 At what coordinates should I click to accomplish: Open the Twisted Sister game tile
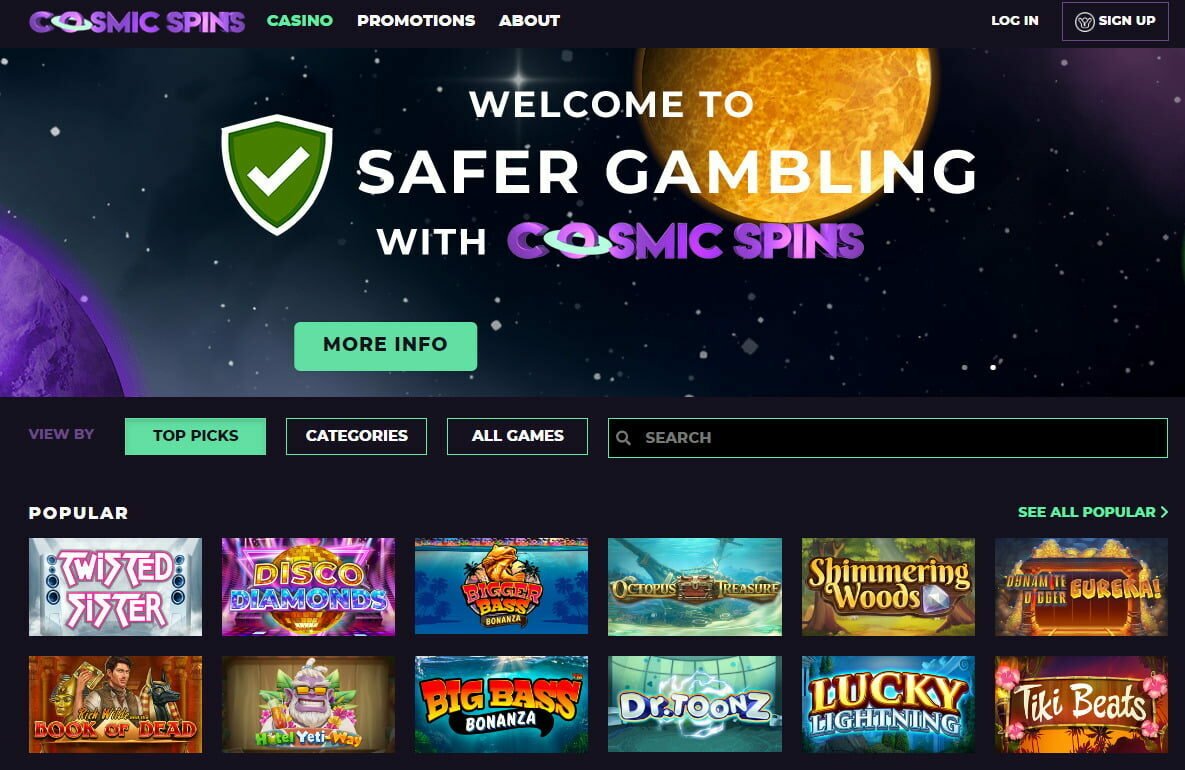pyautogui.click(x=116, y=586)
